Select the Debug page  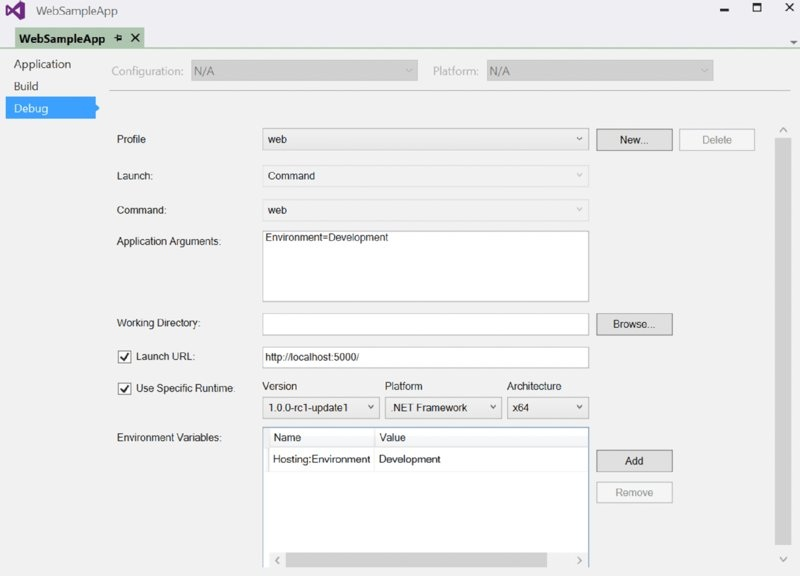[x=51, y=108]
